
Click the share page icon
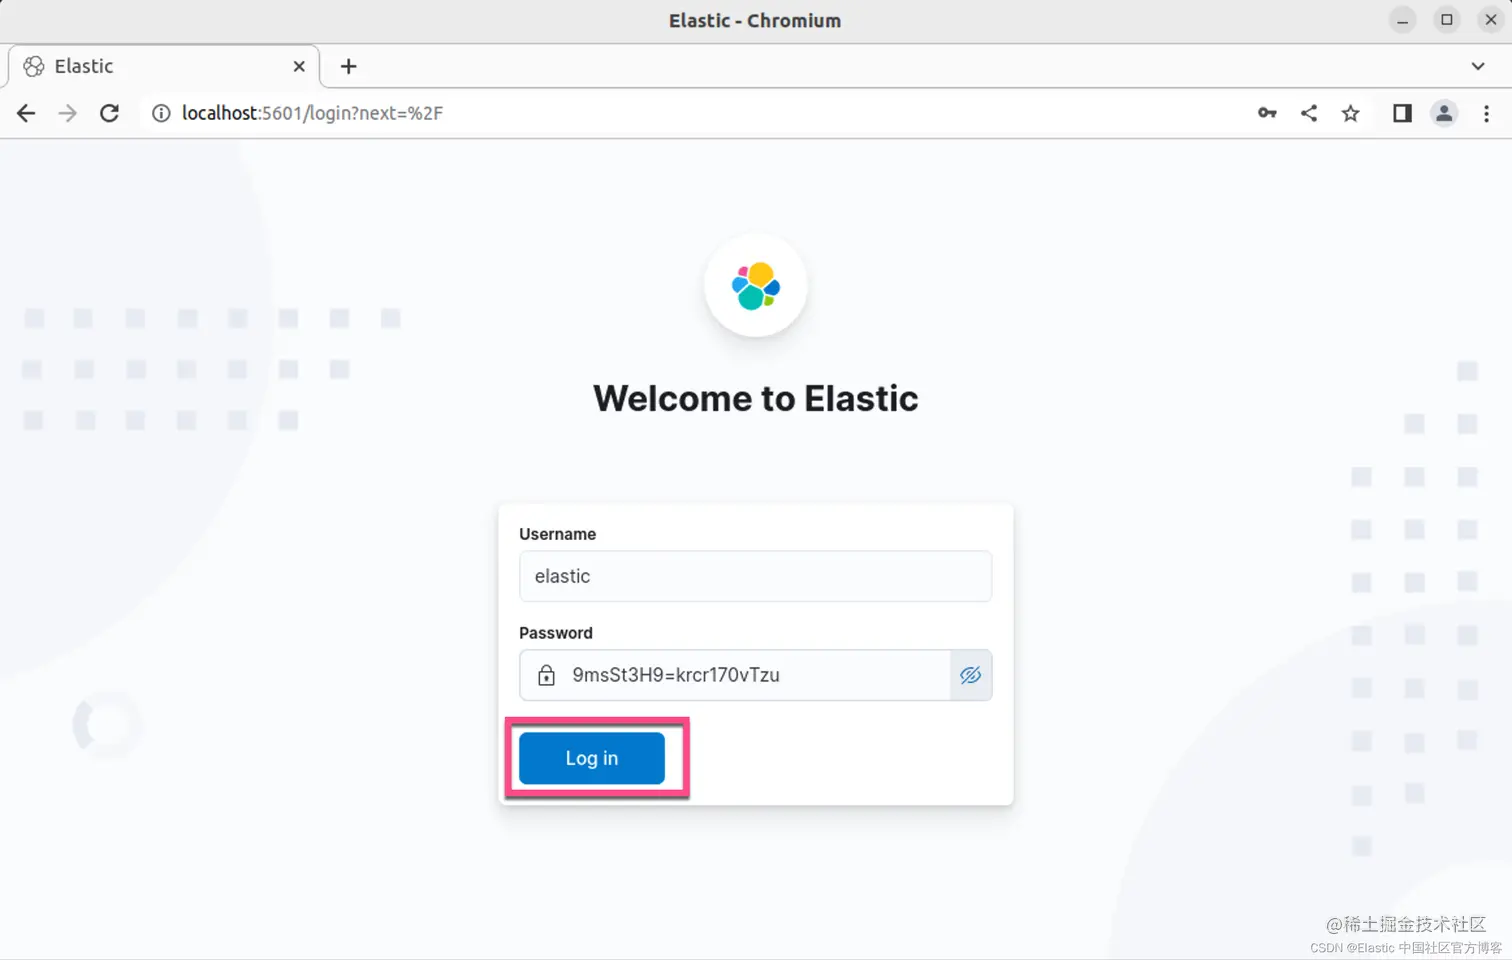[x=1309, y=113]
